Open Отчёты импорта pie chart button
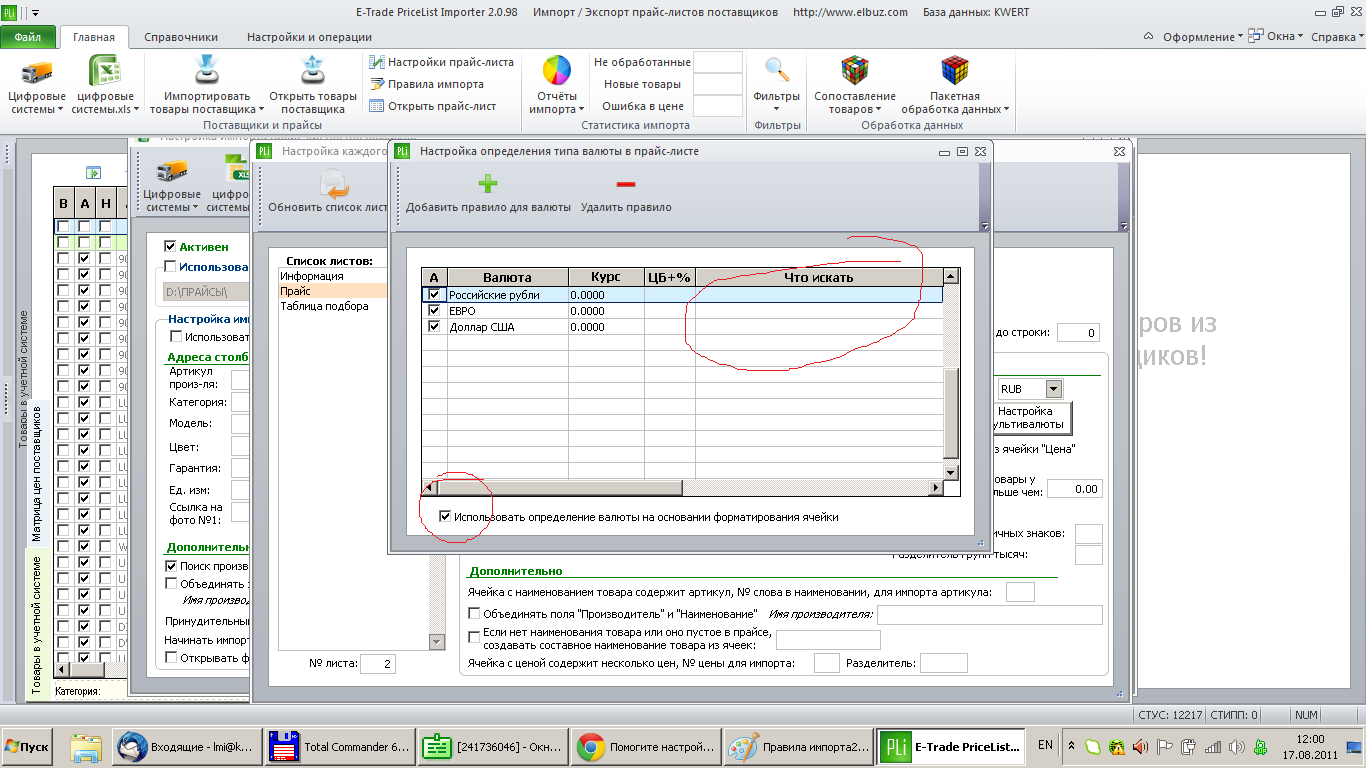Viewport: 1366px width, 768px height. pyautogui.click(x=557, y=86)
